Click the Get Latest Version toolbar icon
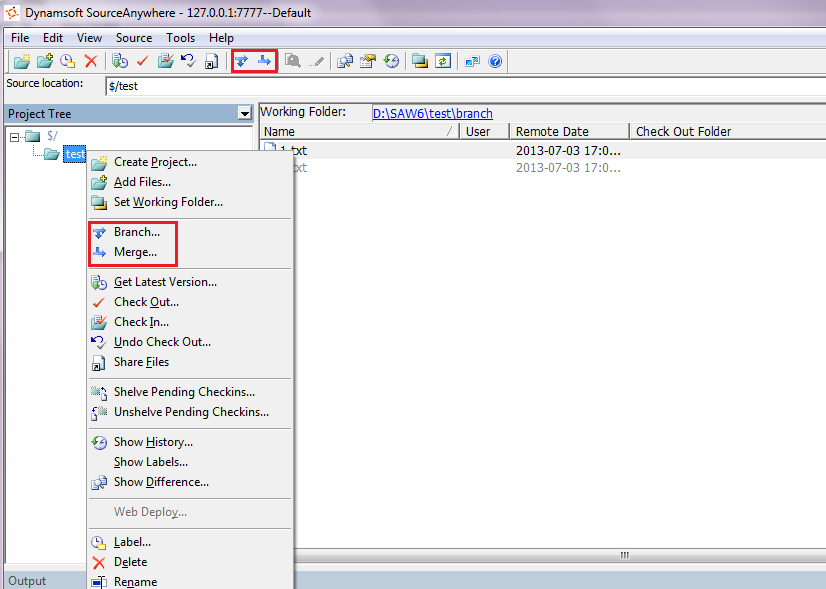 coord(120,62)
